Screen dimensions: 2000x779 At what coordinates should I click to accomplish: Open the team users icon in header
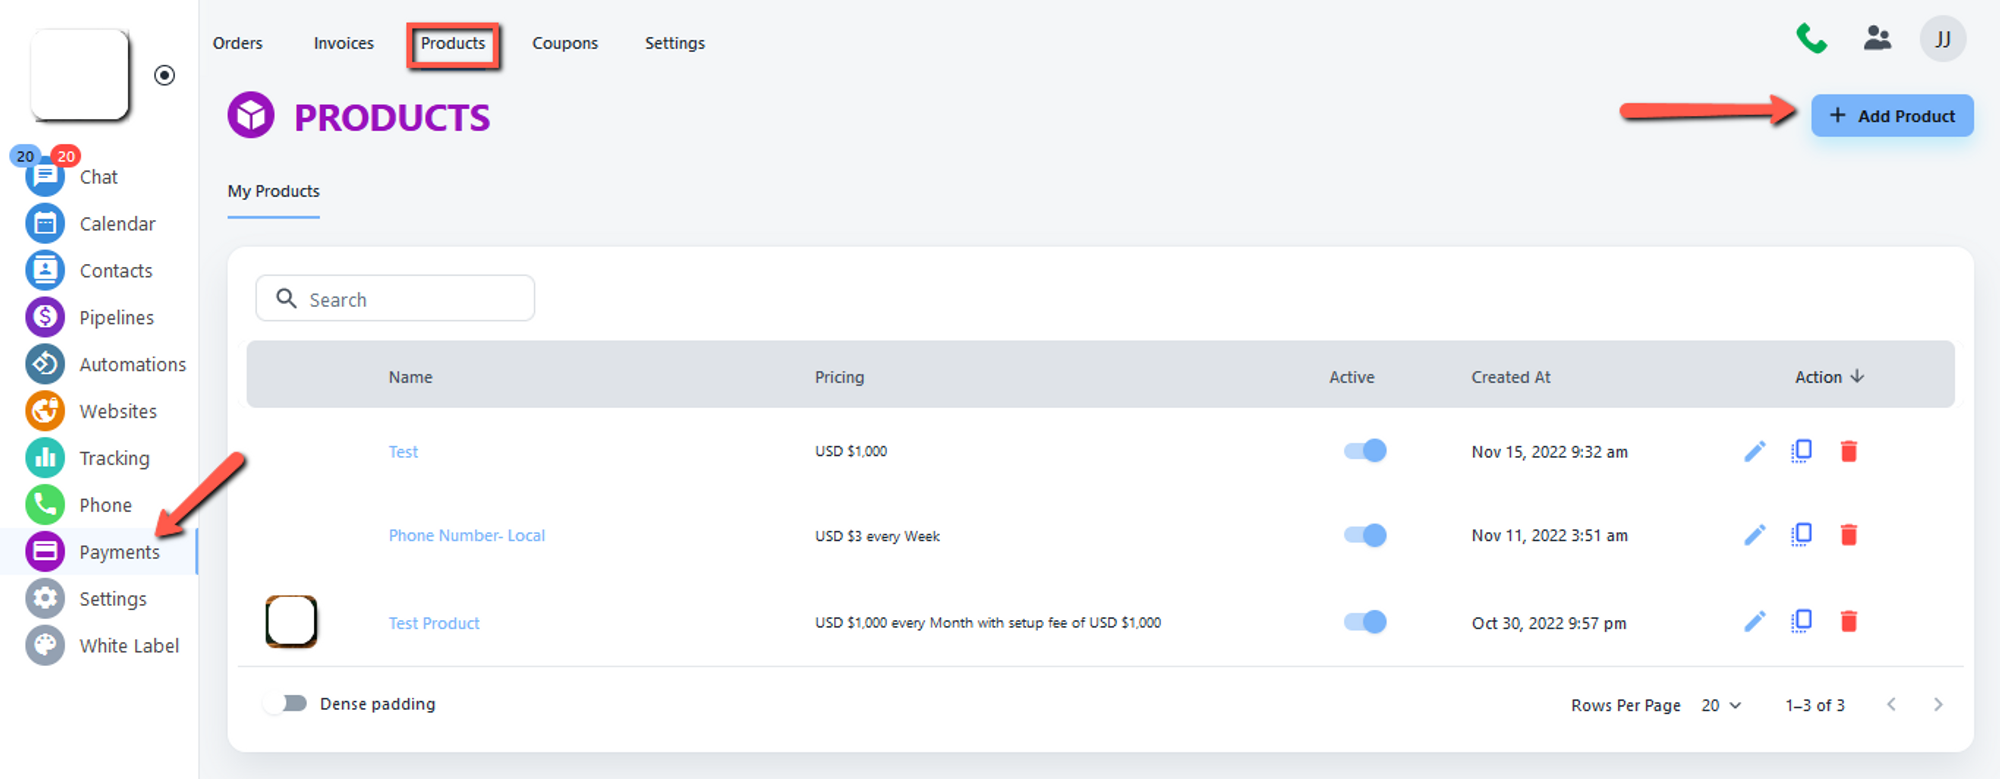point(1877,40)
